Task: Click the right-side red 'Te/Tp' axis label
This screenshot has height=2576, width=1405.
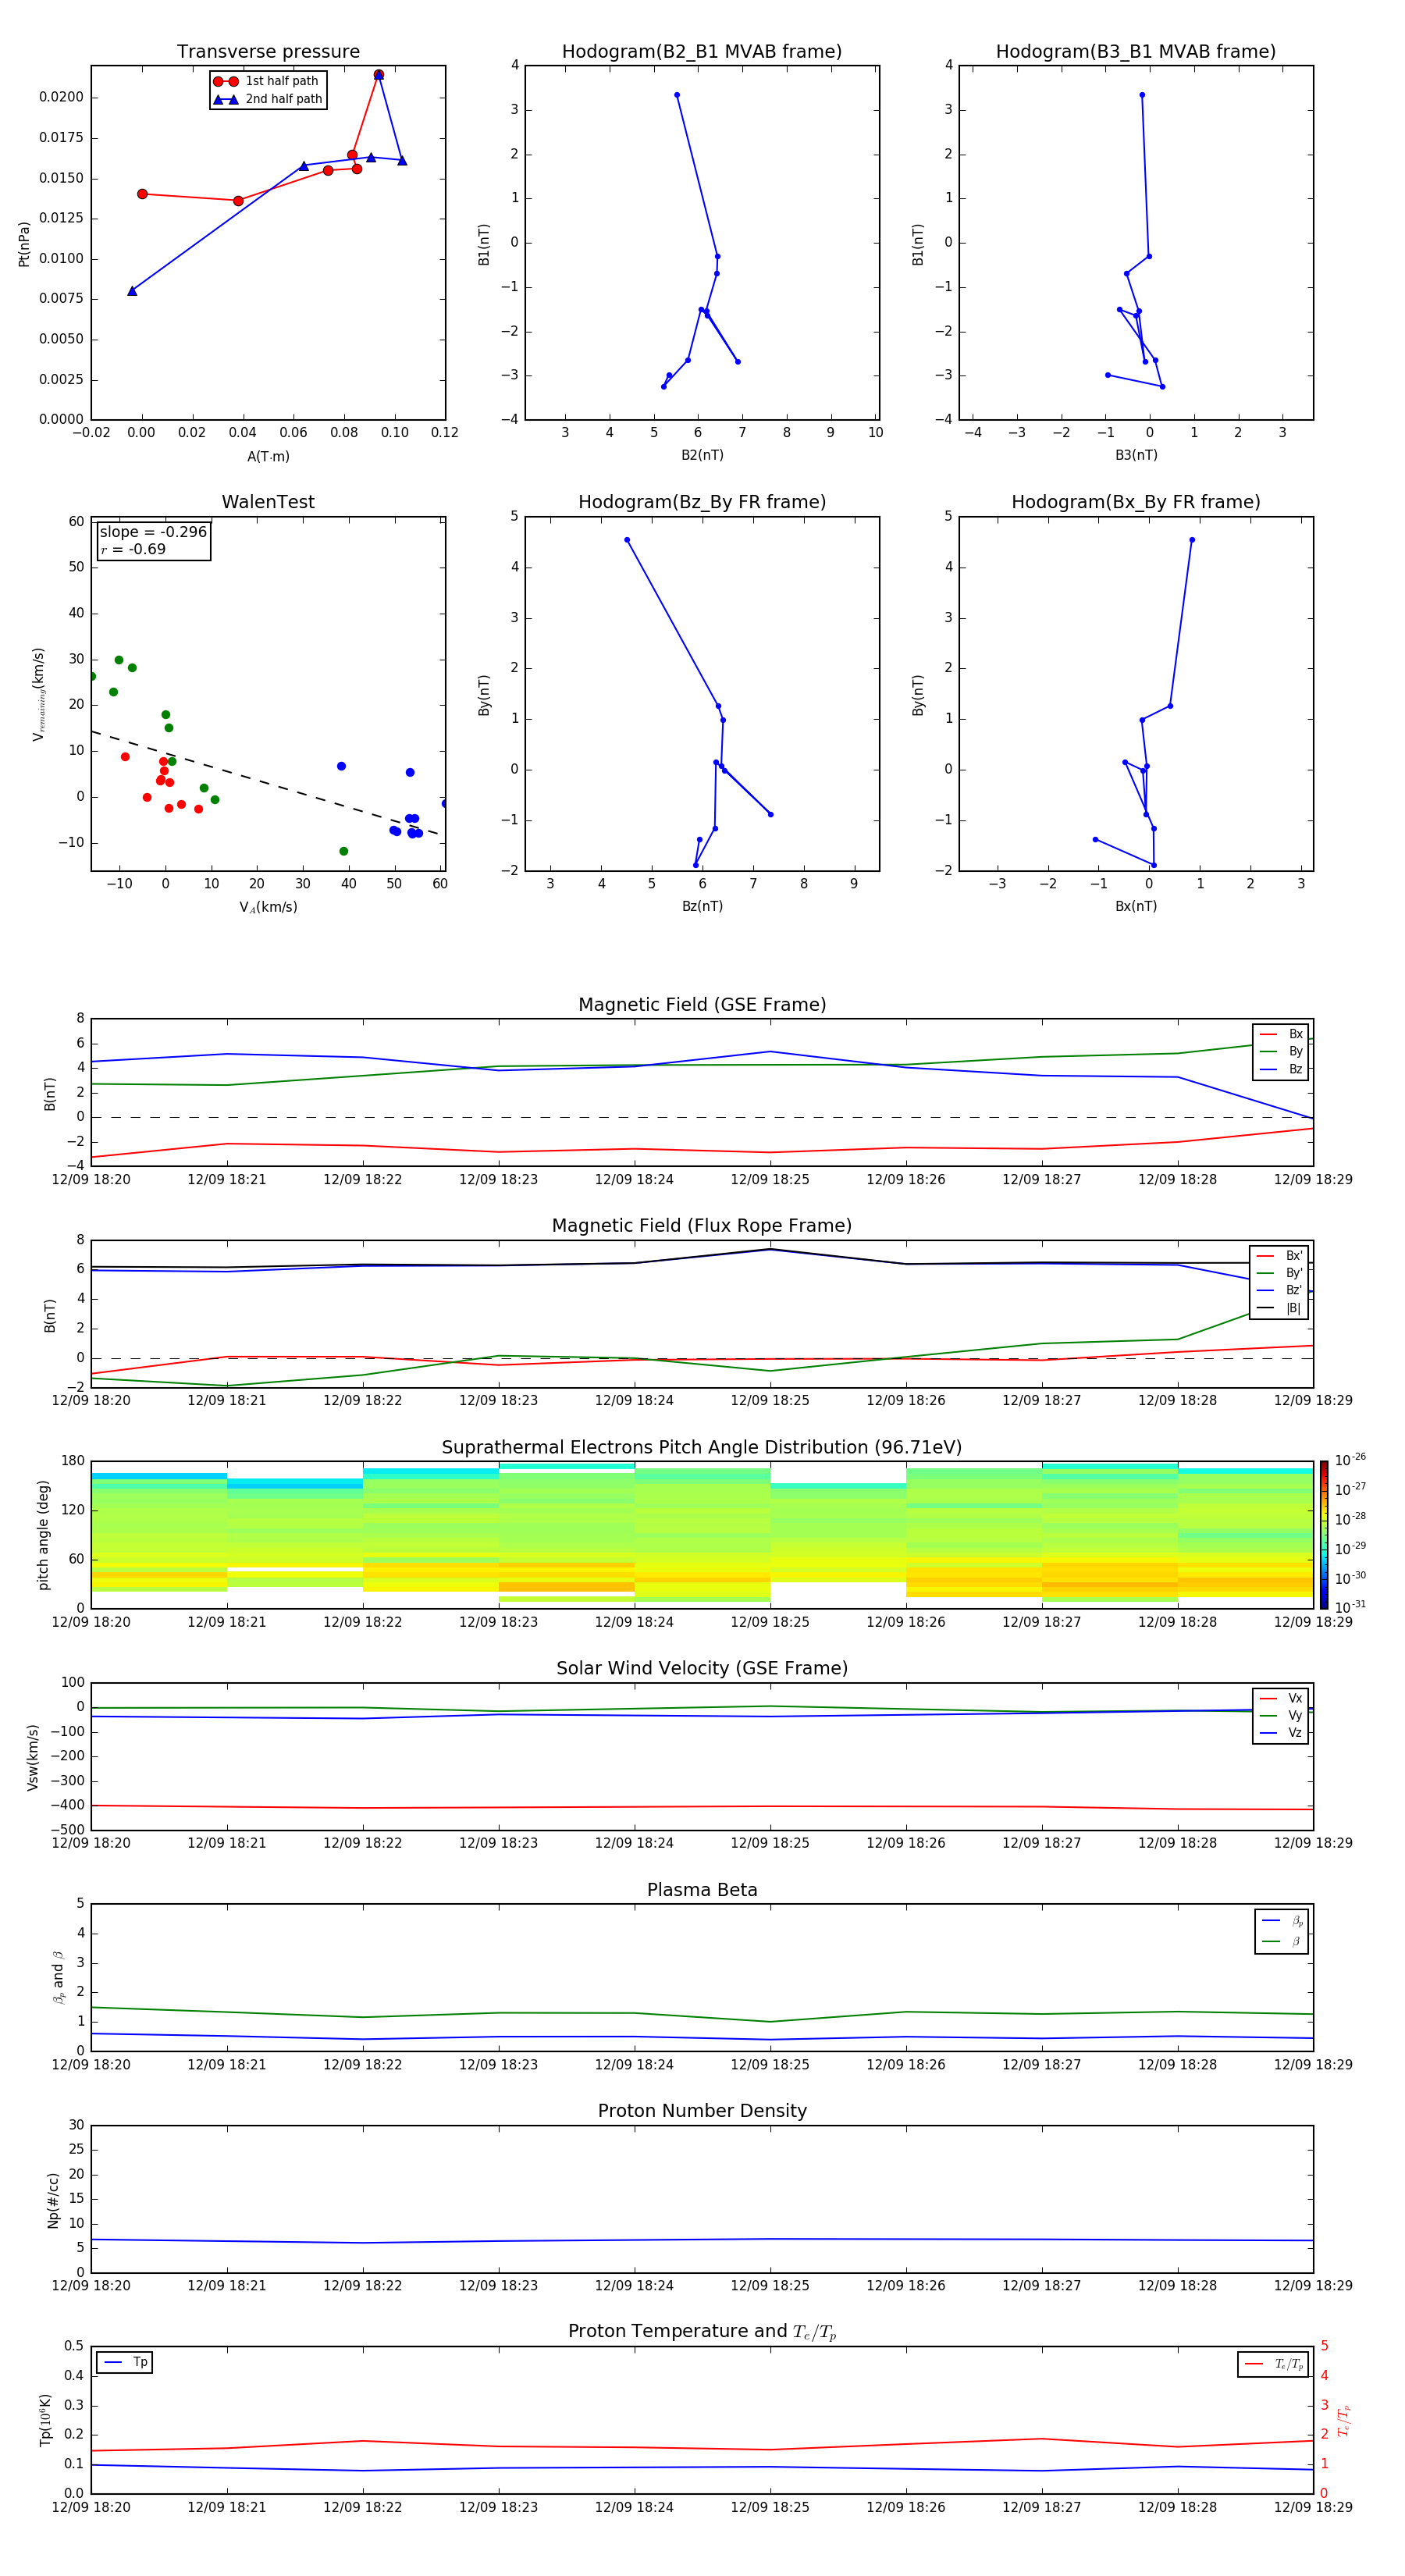Action: (x=1344, y=2420)
